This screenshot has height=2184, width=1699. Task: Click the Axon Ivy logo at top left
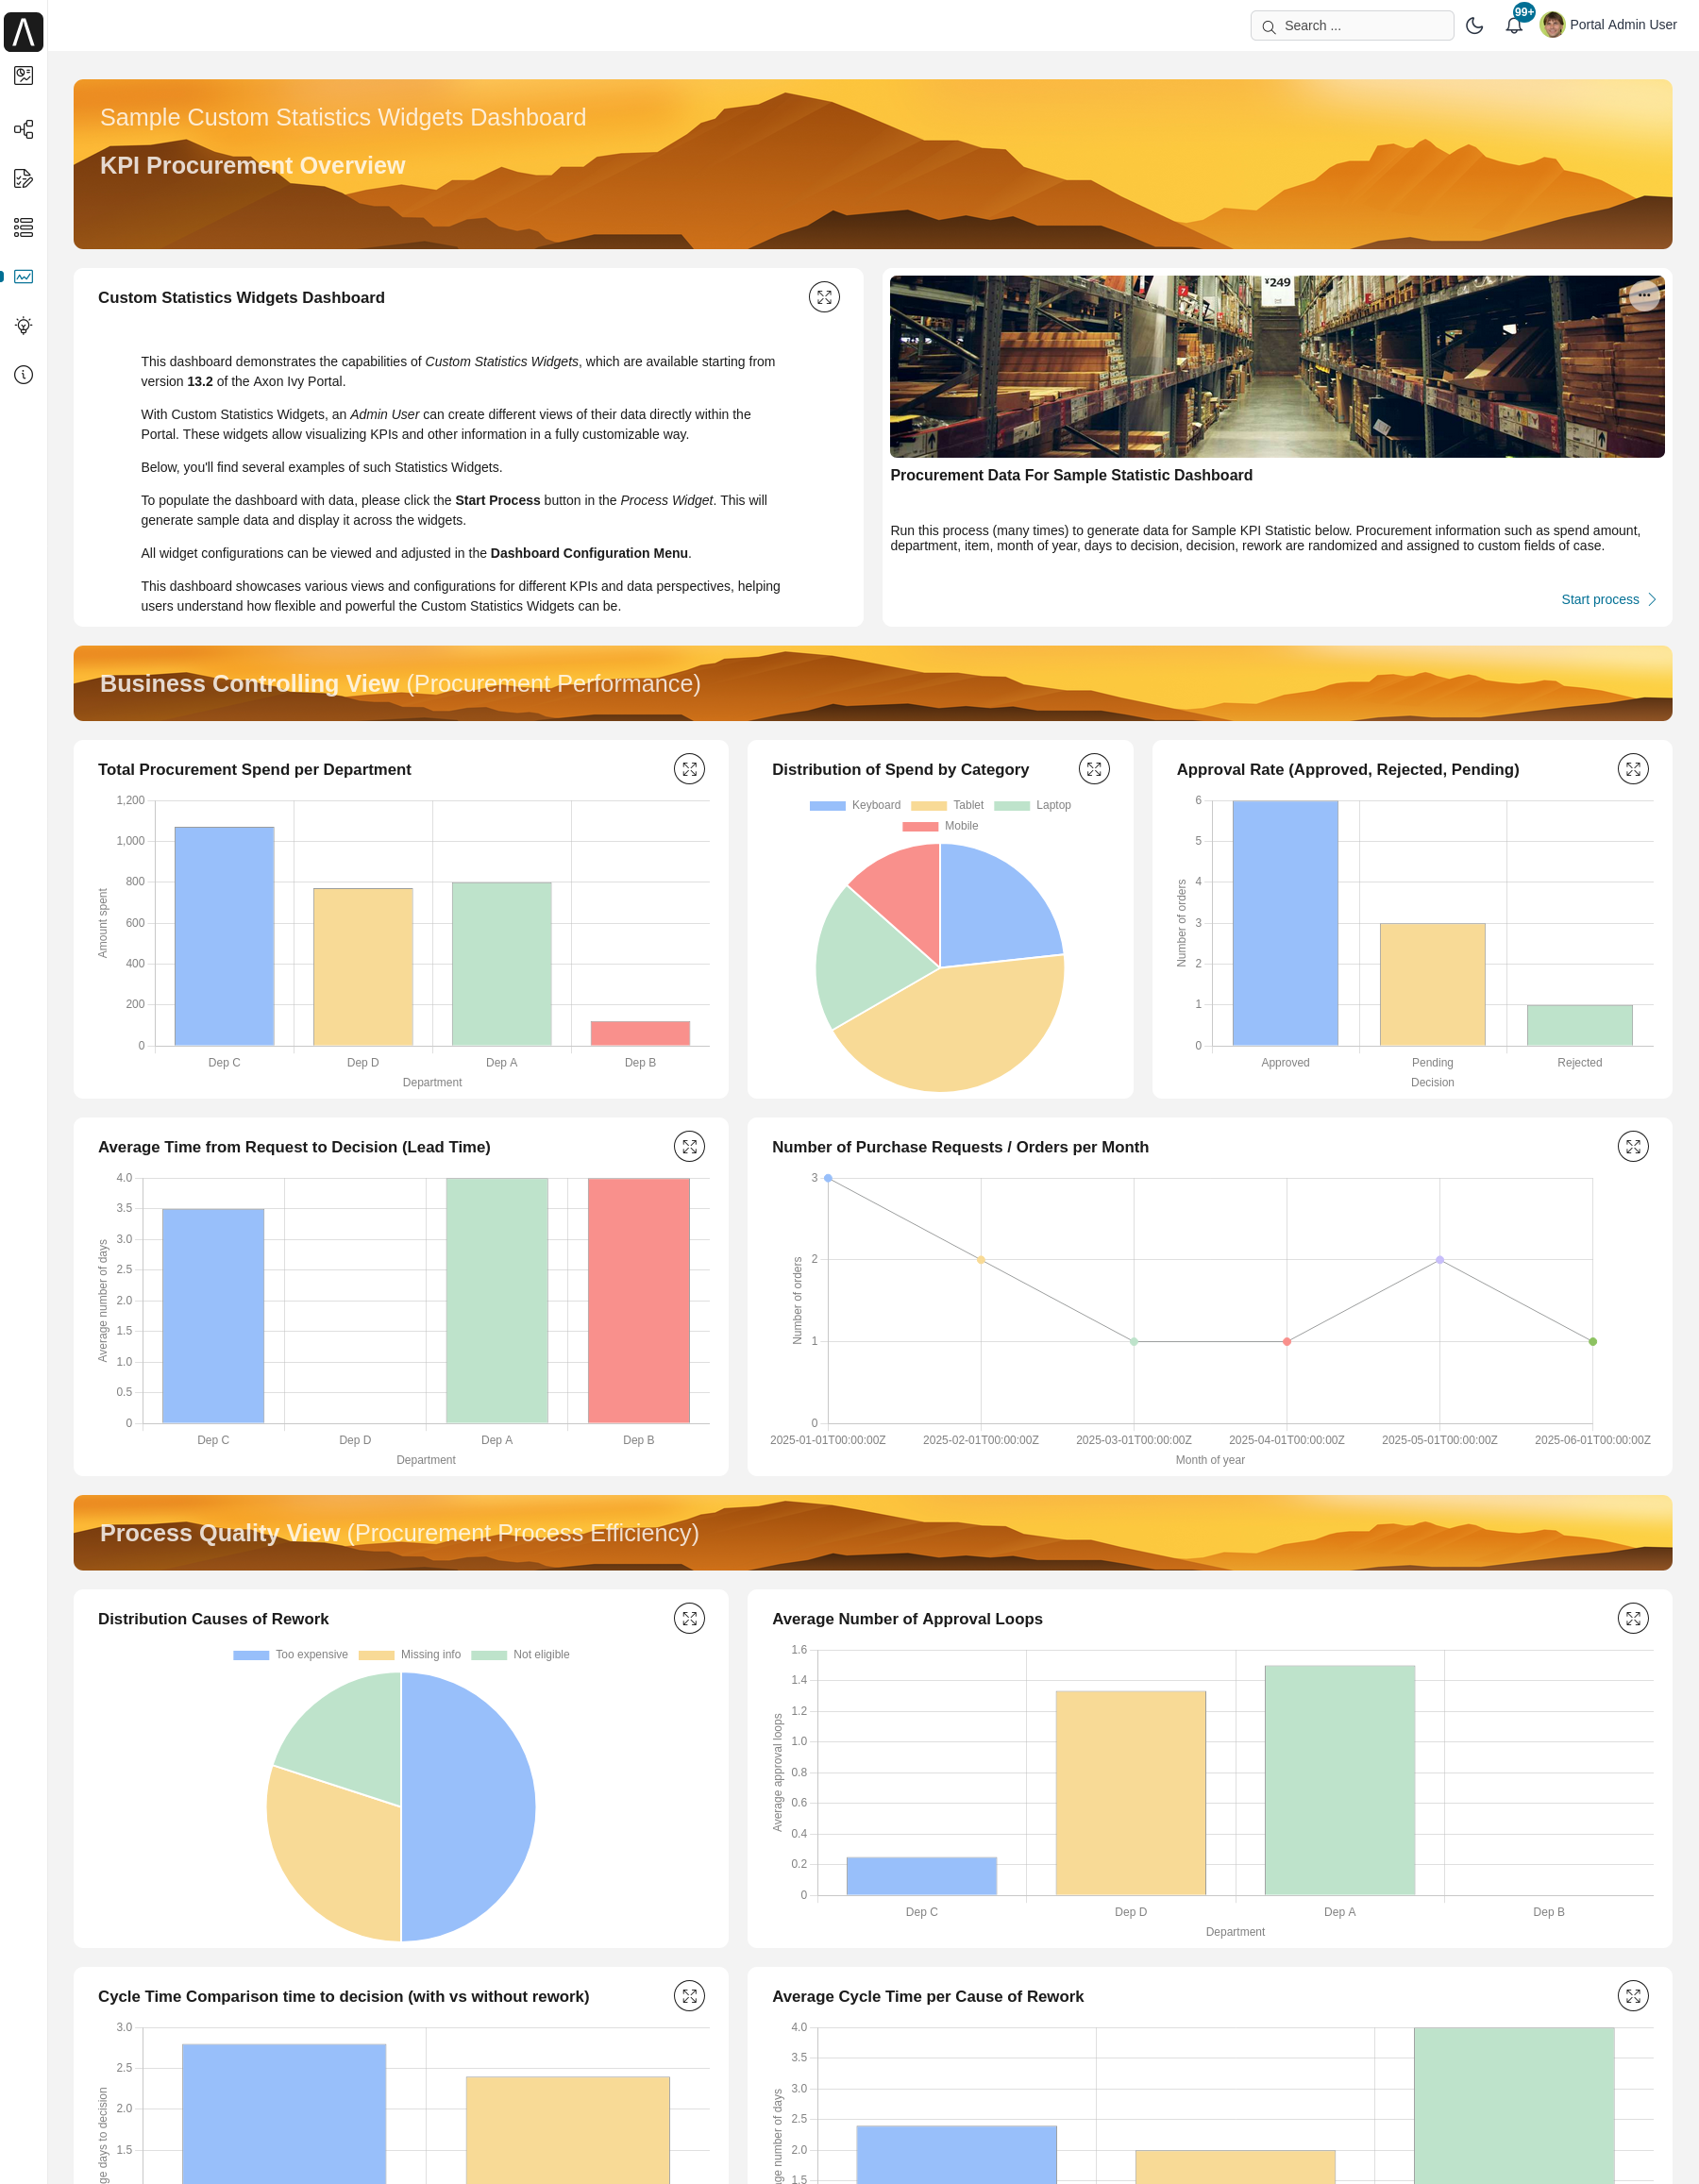coord(23,31)
